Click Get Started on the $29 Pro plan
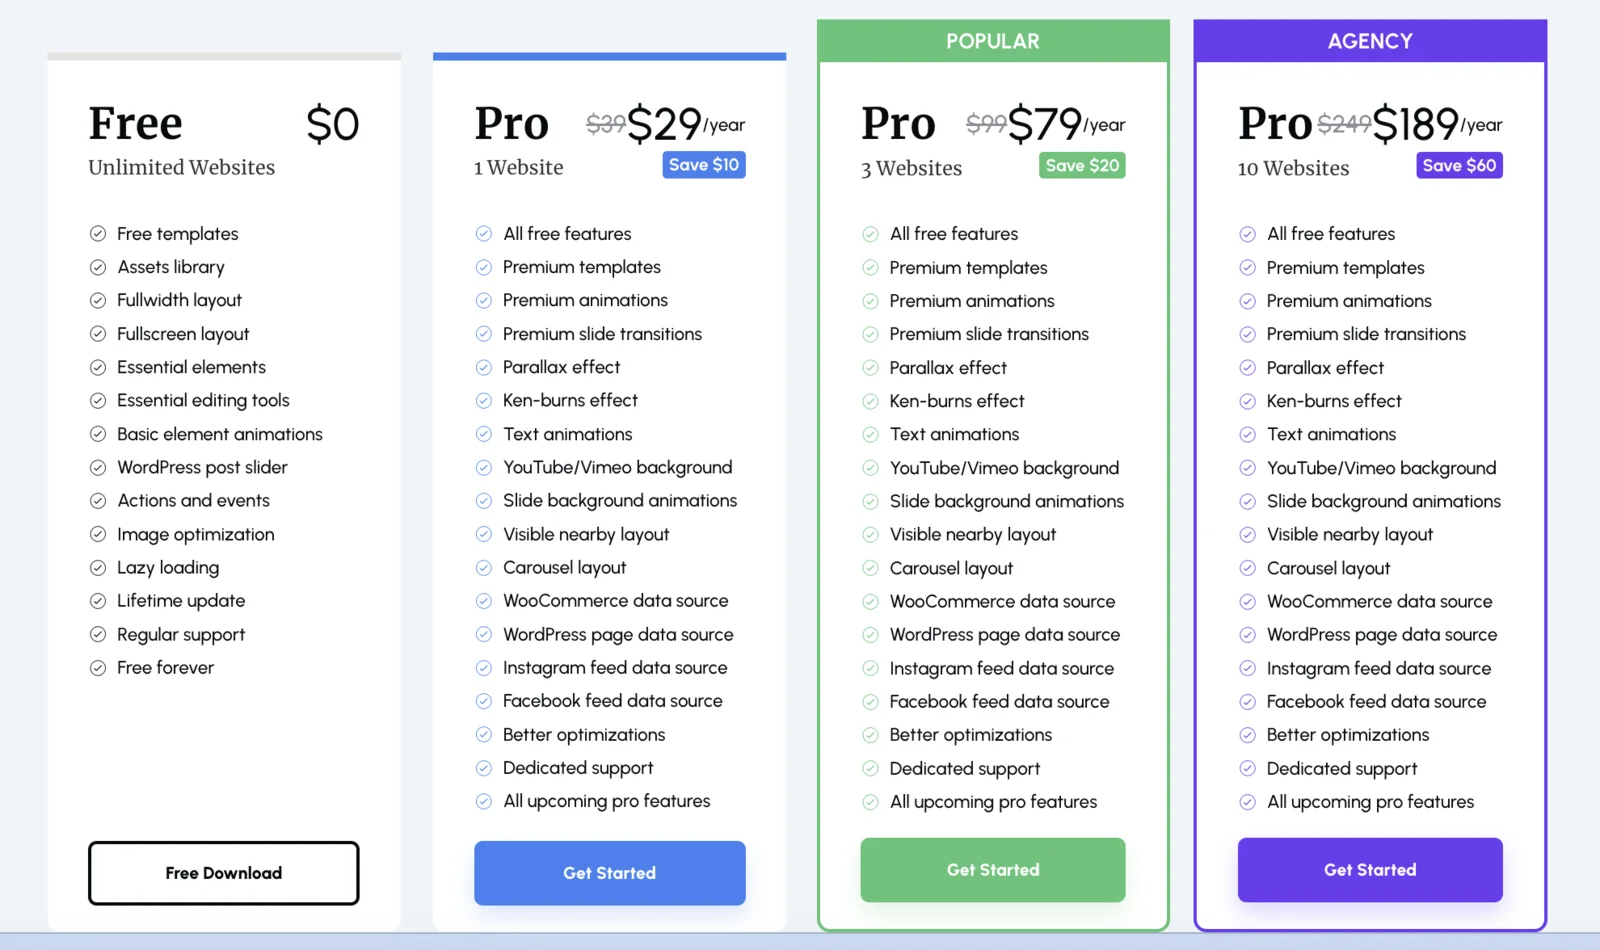 point(609,873)
